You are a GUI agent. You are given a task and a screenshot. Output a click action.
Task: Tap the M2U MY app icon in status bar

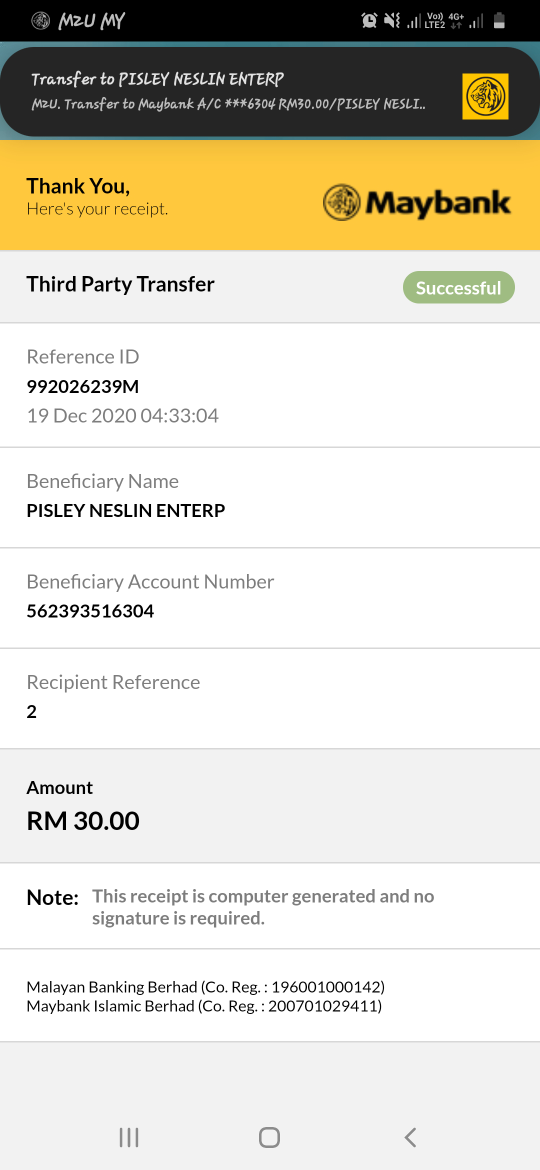[x=40, y=20]
